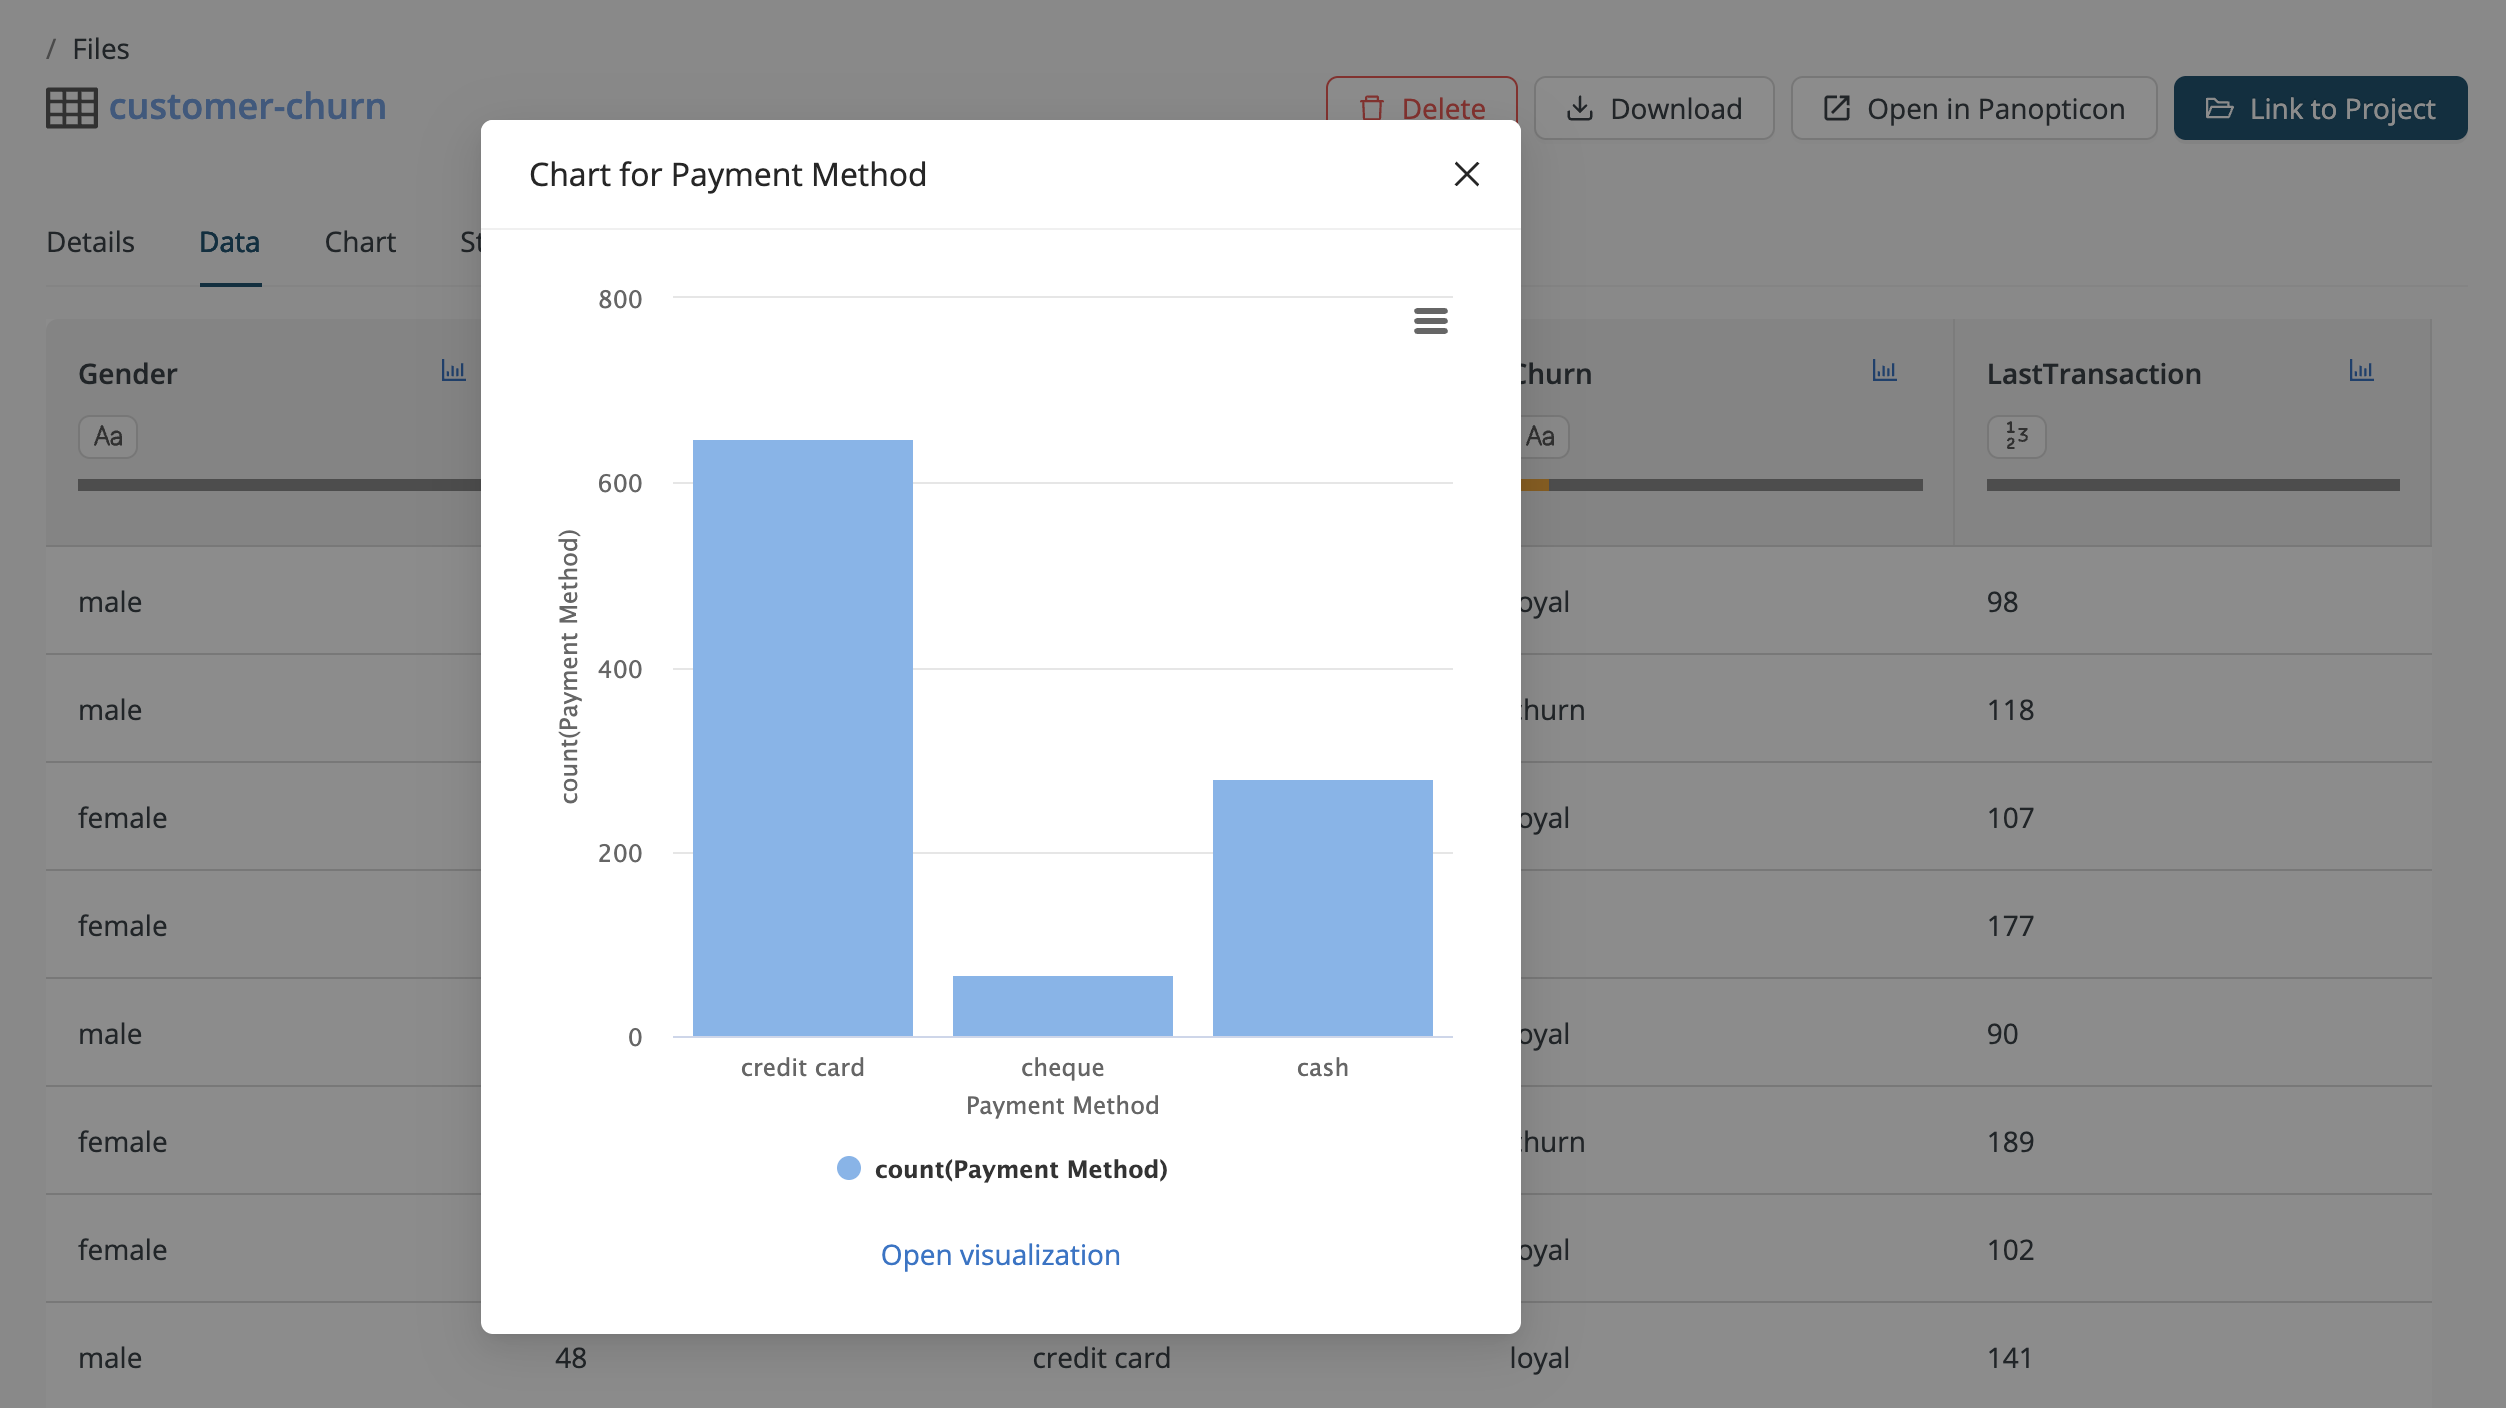Select the Data tab
Screen dimensions: 2506x1408
(229, 242)
